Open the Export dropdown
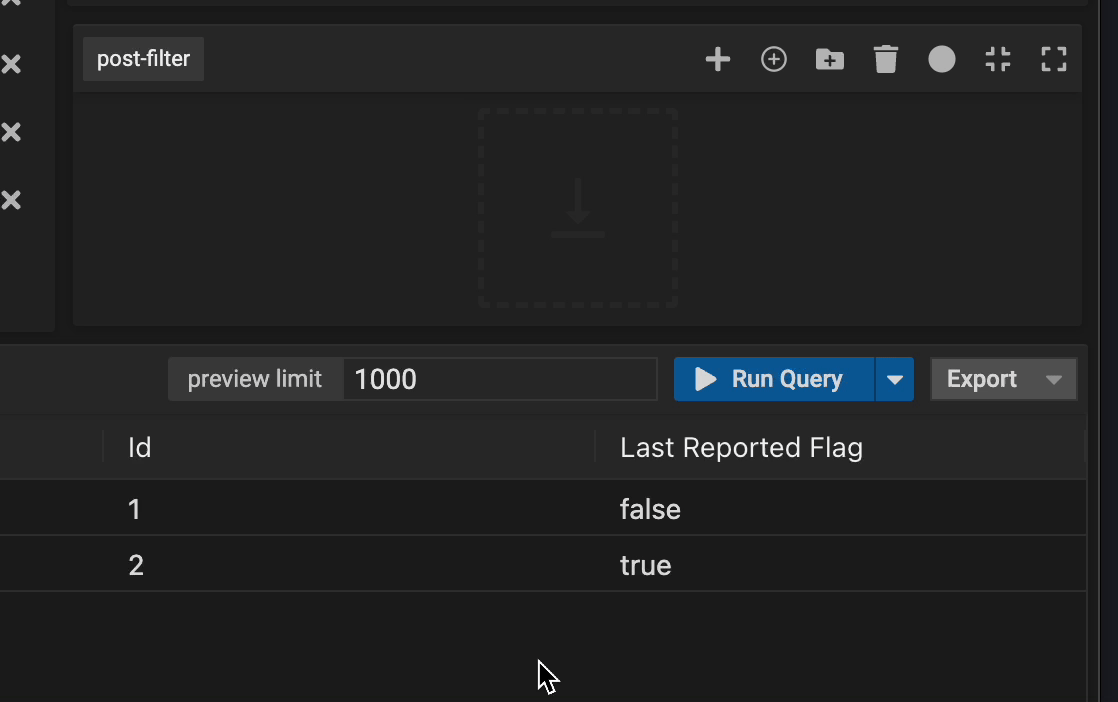The image size is (1118, 702). (1003, 379)
